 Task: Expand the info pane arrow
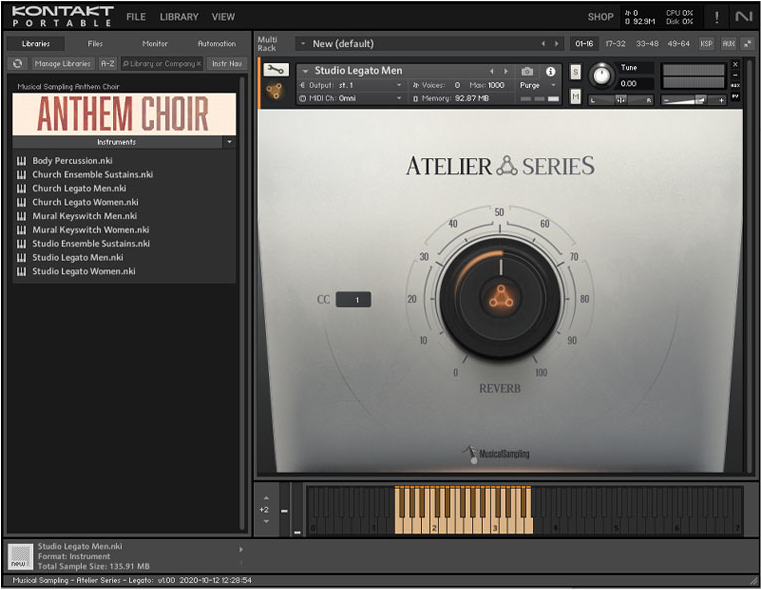click(241, 550)
